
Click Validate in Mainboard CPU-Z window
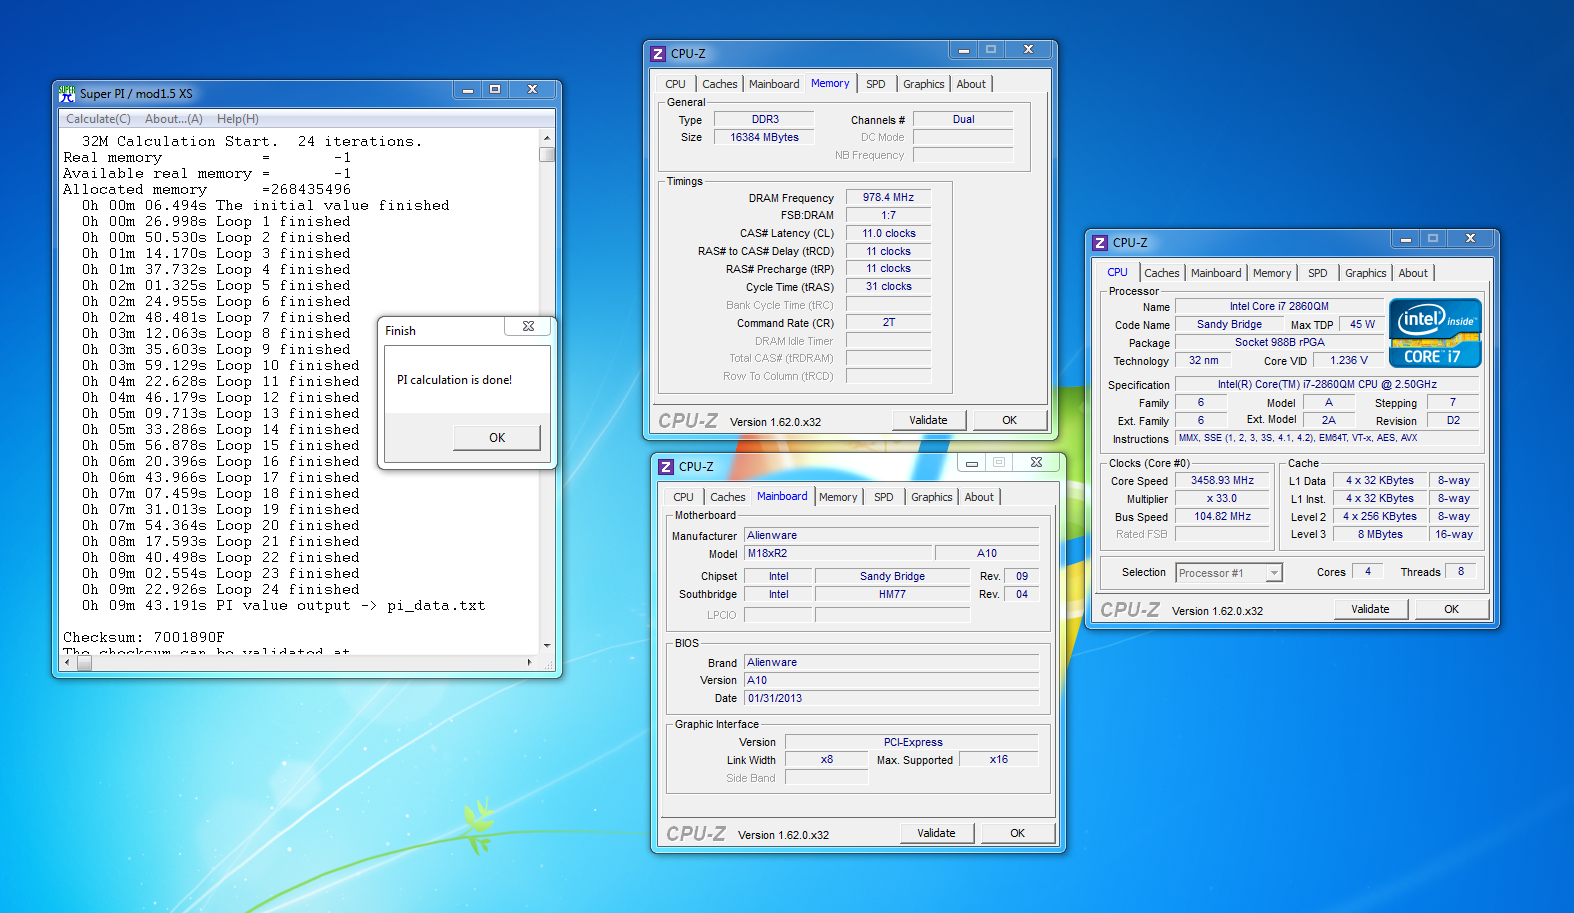tap(936, 833)
